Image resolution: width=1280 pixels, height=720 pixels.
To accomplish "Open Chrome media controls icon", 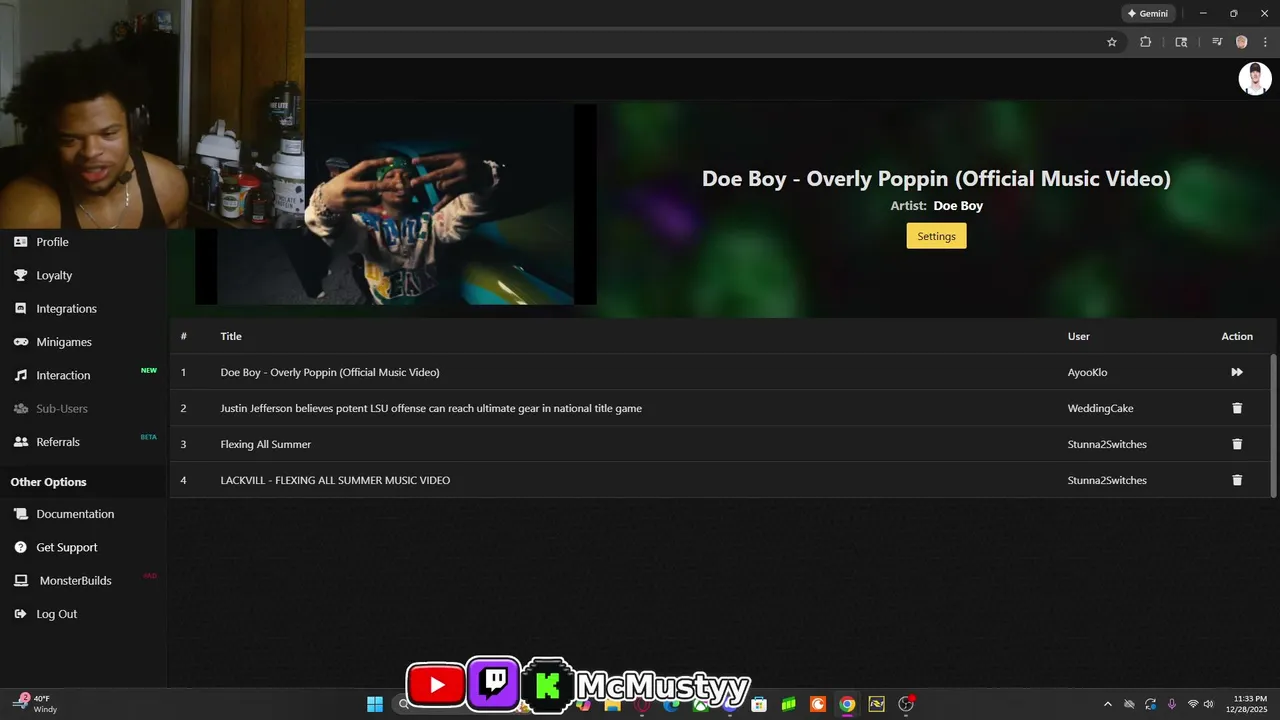I will point(1217,42).
